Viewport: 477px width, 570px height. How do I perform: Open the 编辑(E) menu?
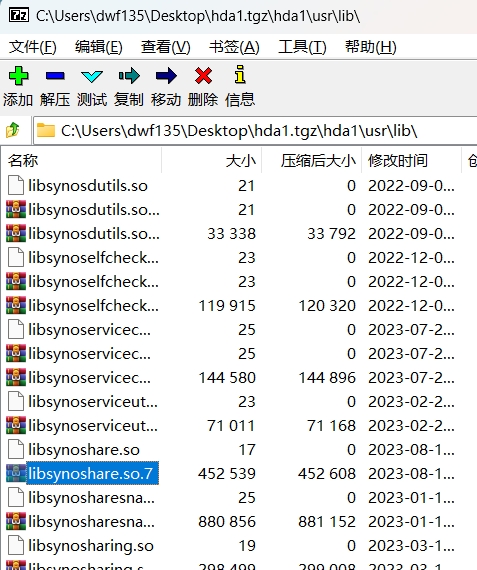click(99, 47)
